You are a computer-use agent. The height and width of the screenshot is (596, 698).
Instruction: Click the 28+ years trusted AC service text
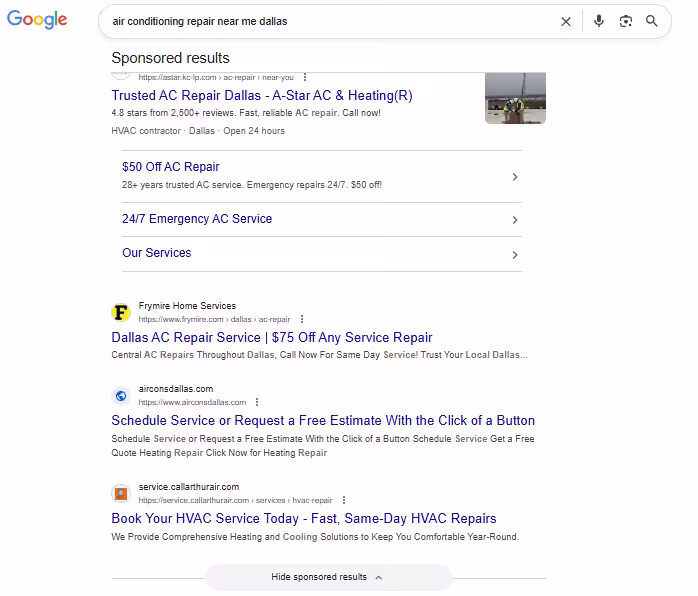coord(252,185)
